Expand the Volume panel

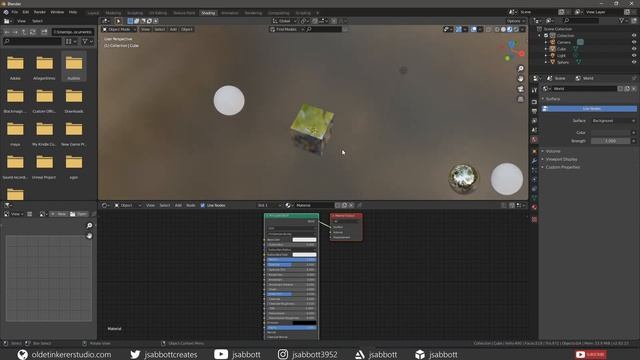[x=553, y=151]
